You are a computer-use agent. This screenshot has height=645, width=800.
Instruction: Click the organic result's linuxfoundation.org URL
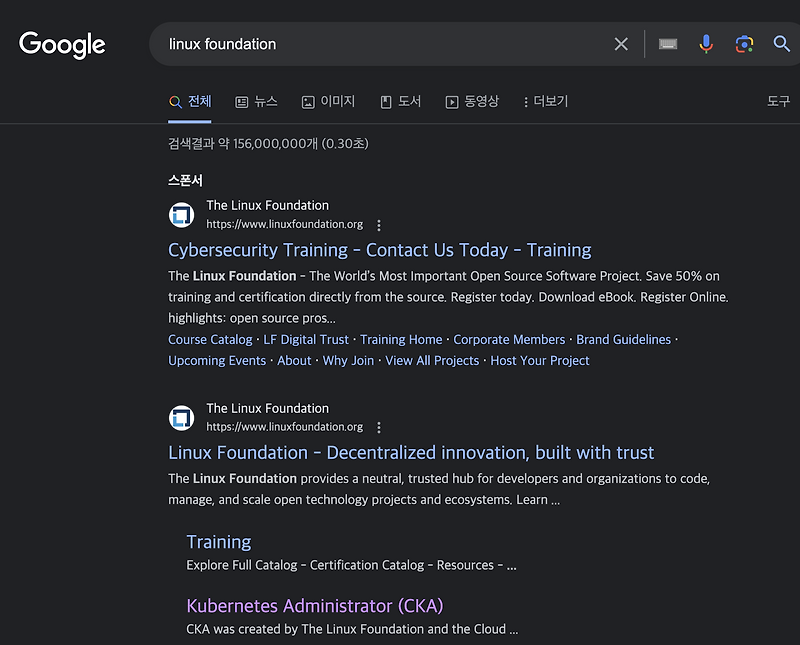[285, 427]
